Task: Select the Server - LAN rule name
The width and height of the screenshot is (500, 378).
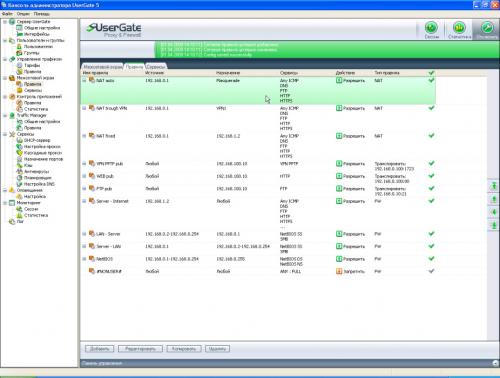Action: pyautogui.click(x=109, y=246)
